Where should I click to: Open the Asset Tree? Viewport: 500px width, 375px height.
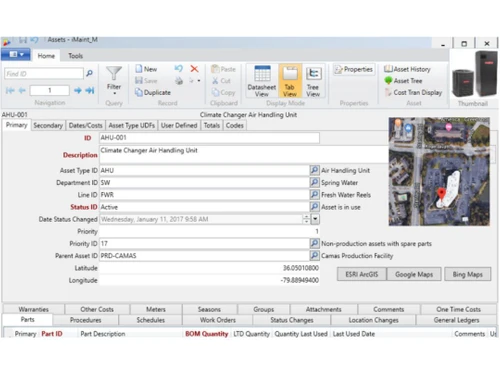tap(403, 81)
